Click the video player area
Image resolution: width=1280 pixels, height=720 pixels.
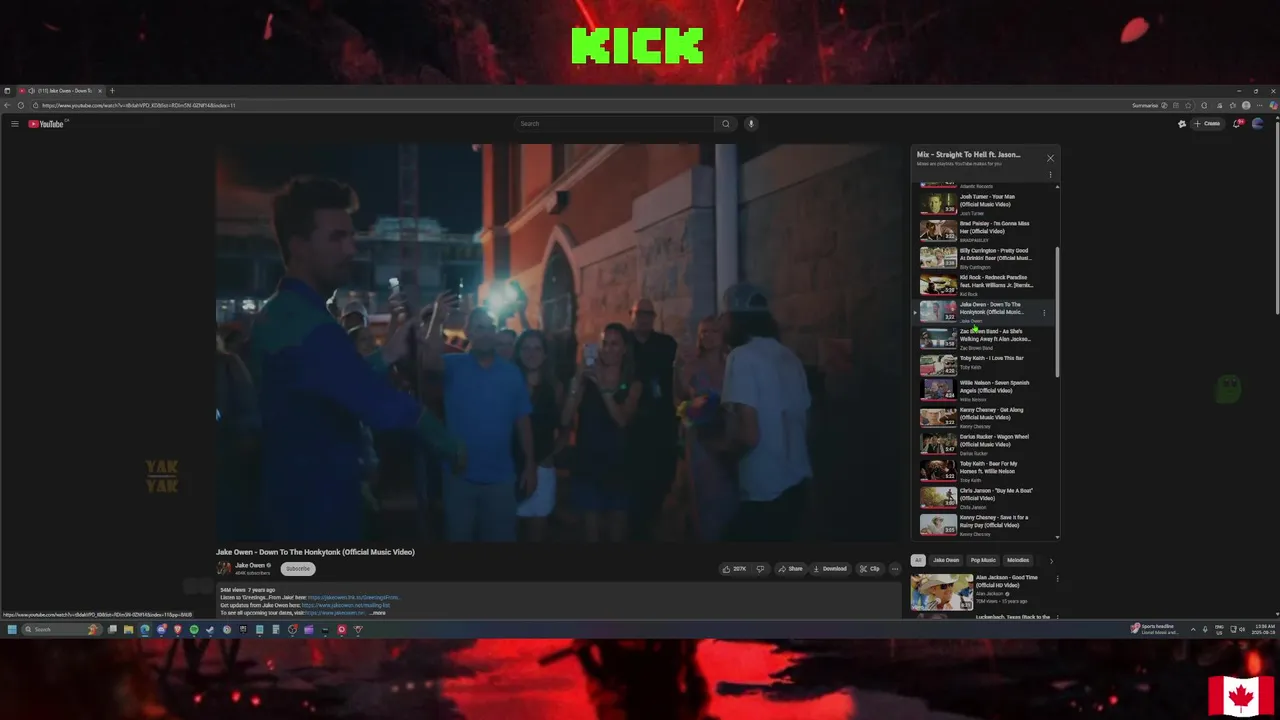[x=558, y=343]
